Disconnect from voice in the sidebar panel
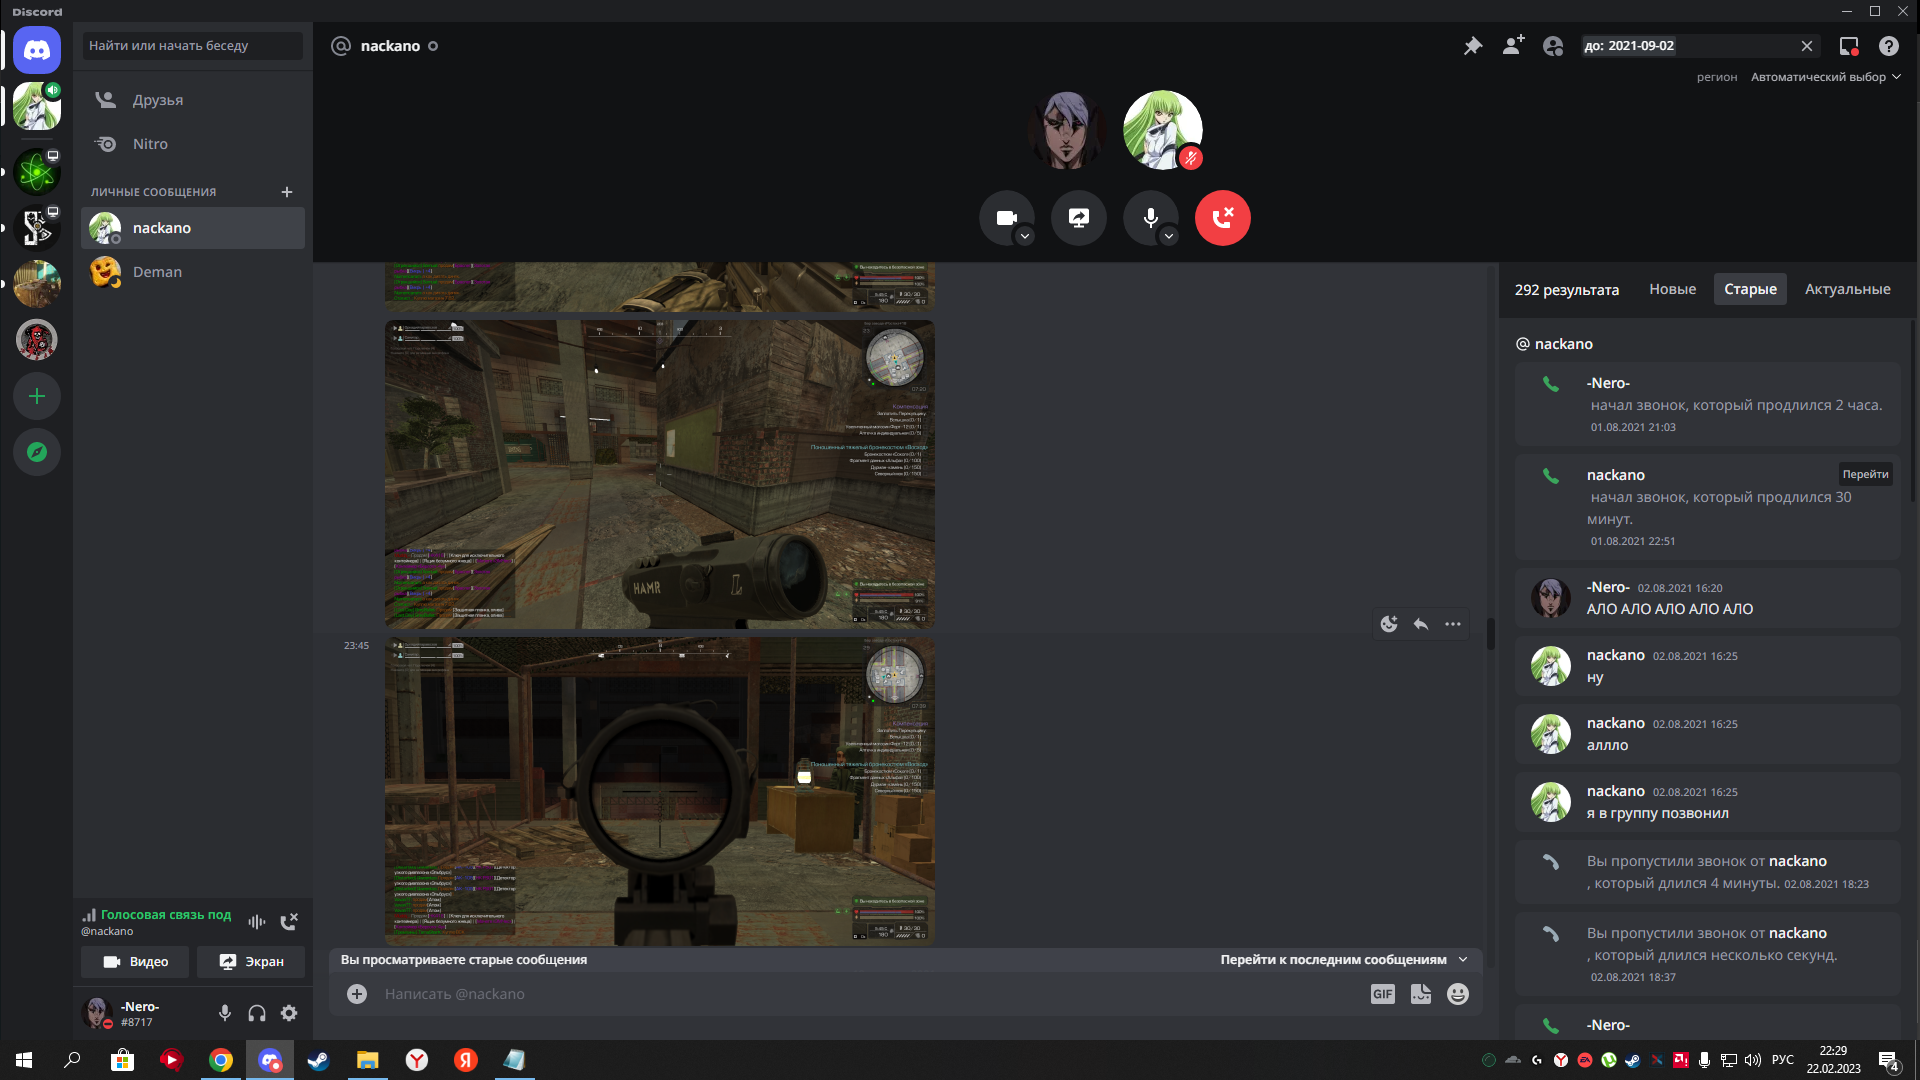Image resolution: width=1920 pixels, height=1080 pixels. [289, 922]
